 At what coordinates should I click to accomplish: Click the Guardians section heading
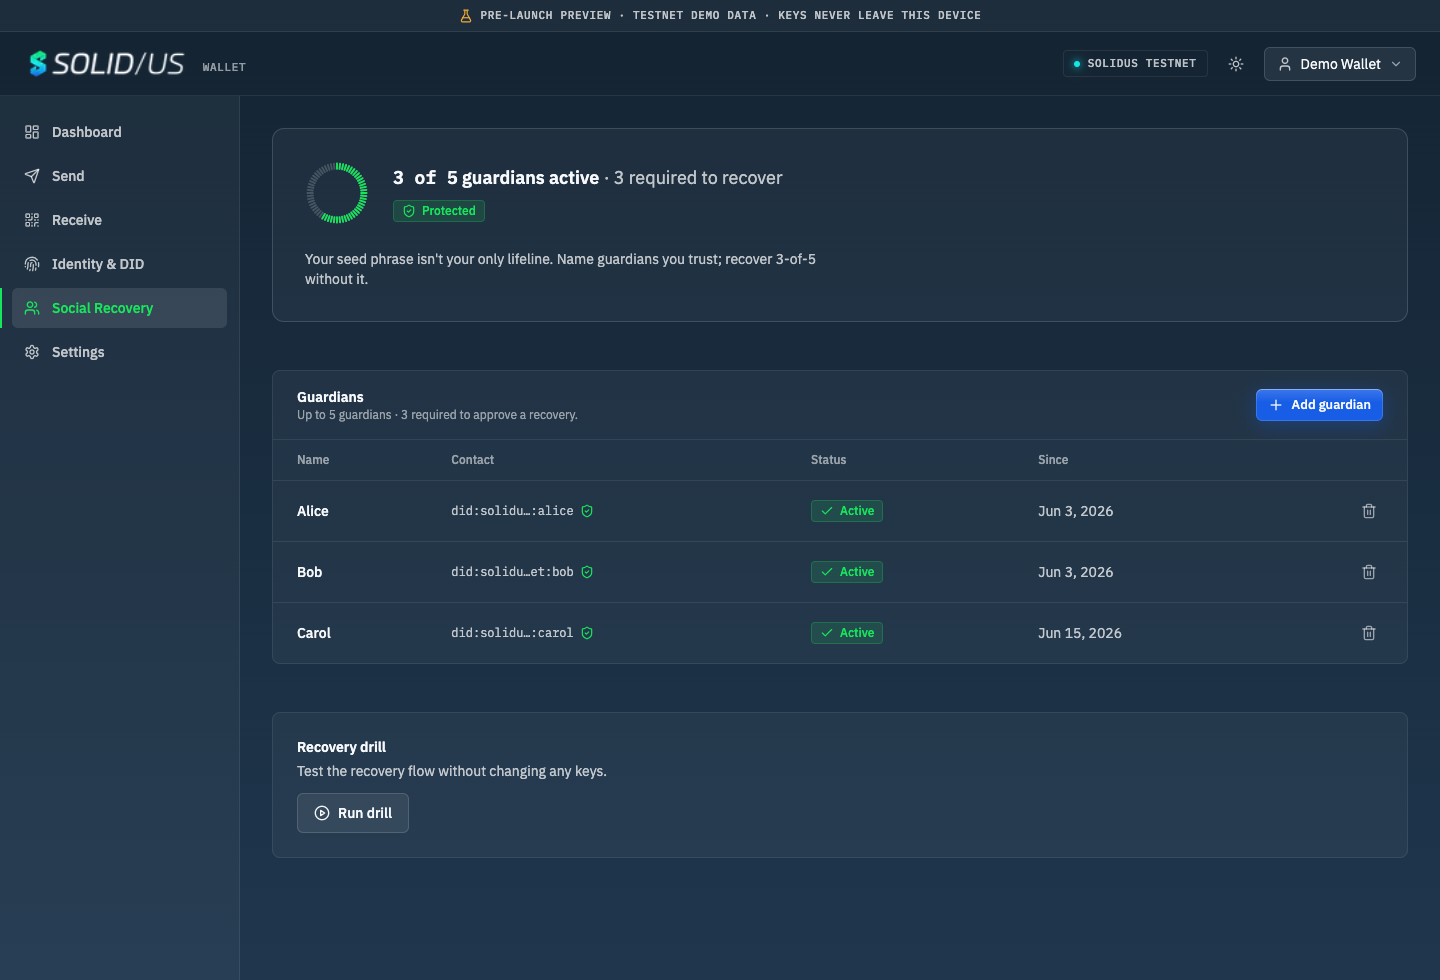tap(330, 397)
